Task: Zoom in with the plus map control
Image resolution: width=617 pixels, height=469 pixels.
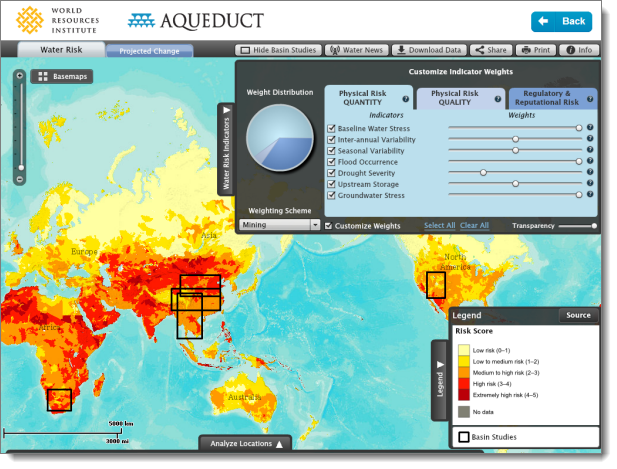Action: tap(20, 76)
